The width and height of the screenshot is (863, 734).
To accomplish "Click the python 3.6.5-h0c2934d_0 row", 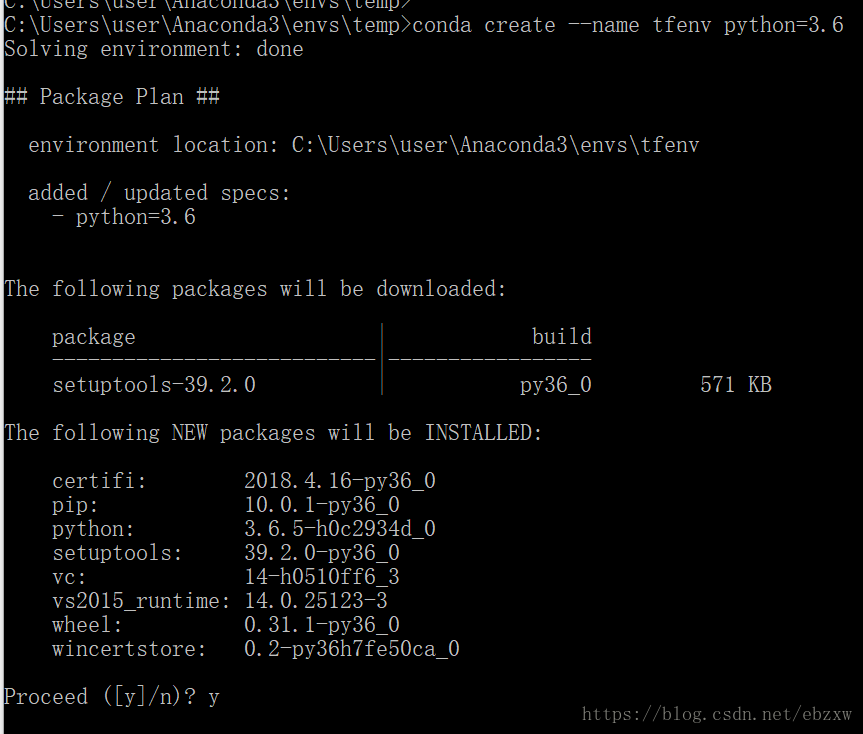I will pos(244,529).
